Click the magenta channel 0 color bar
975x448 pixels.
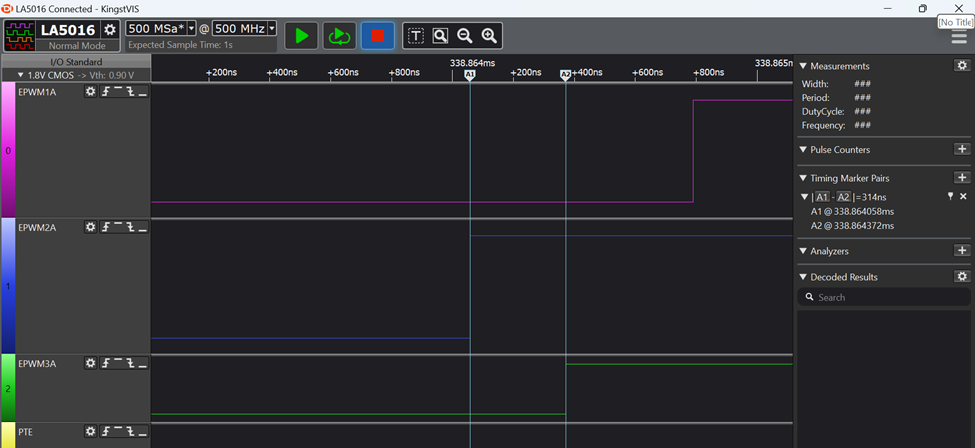click(x=7, y=150)
